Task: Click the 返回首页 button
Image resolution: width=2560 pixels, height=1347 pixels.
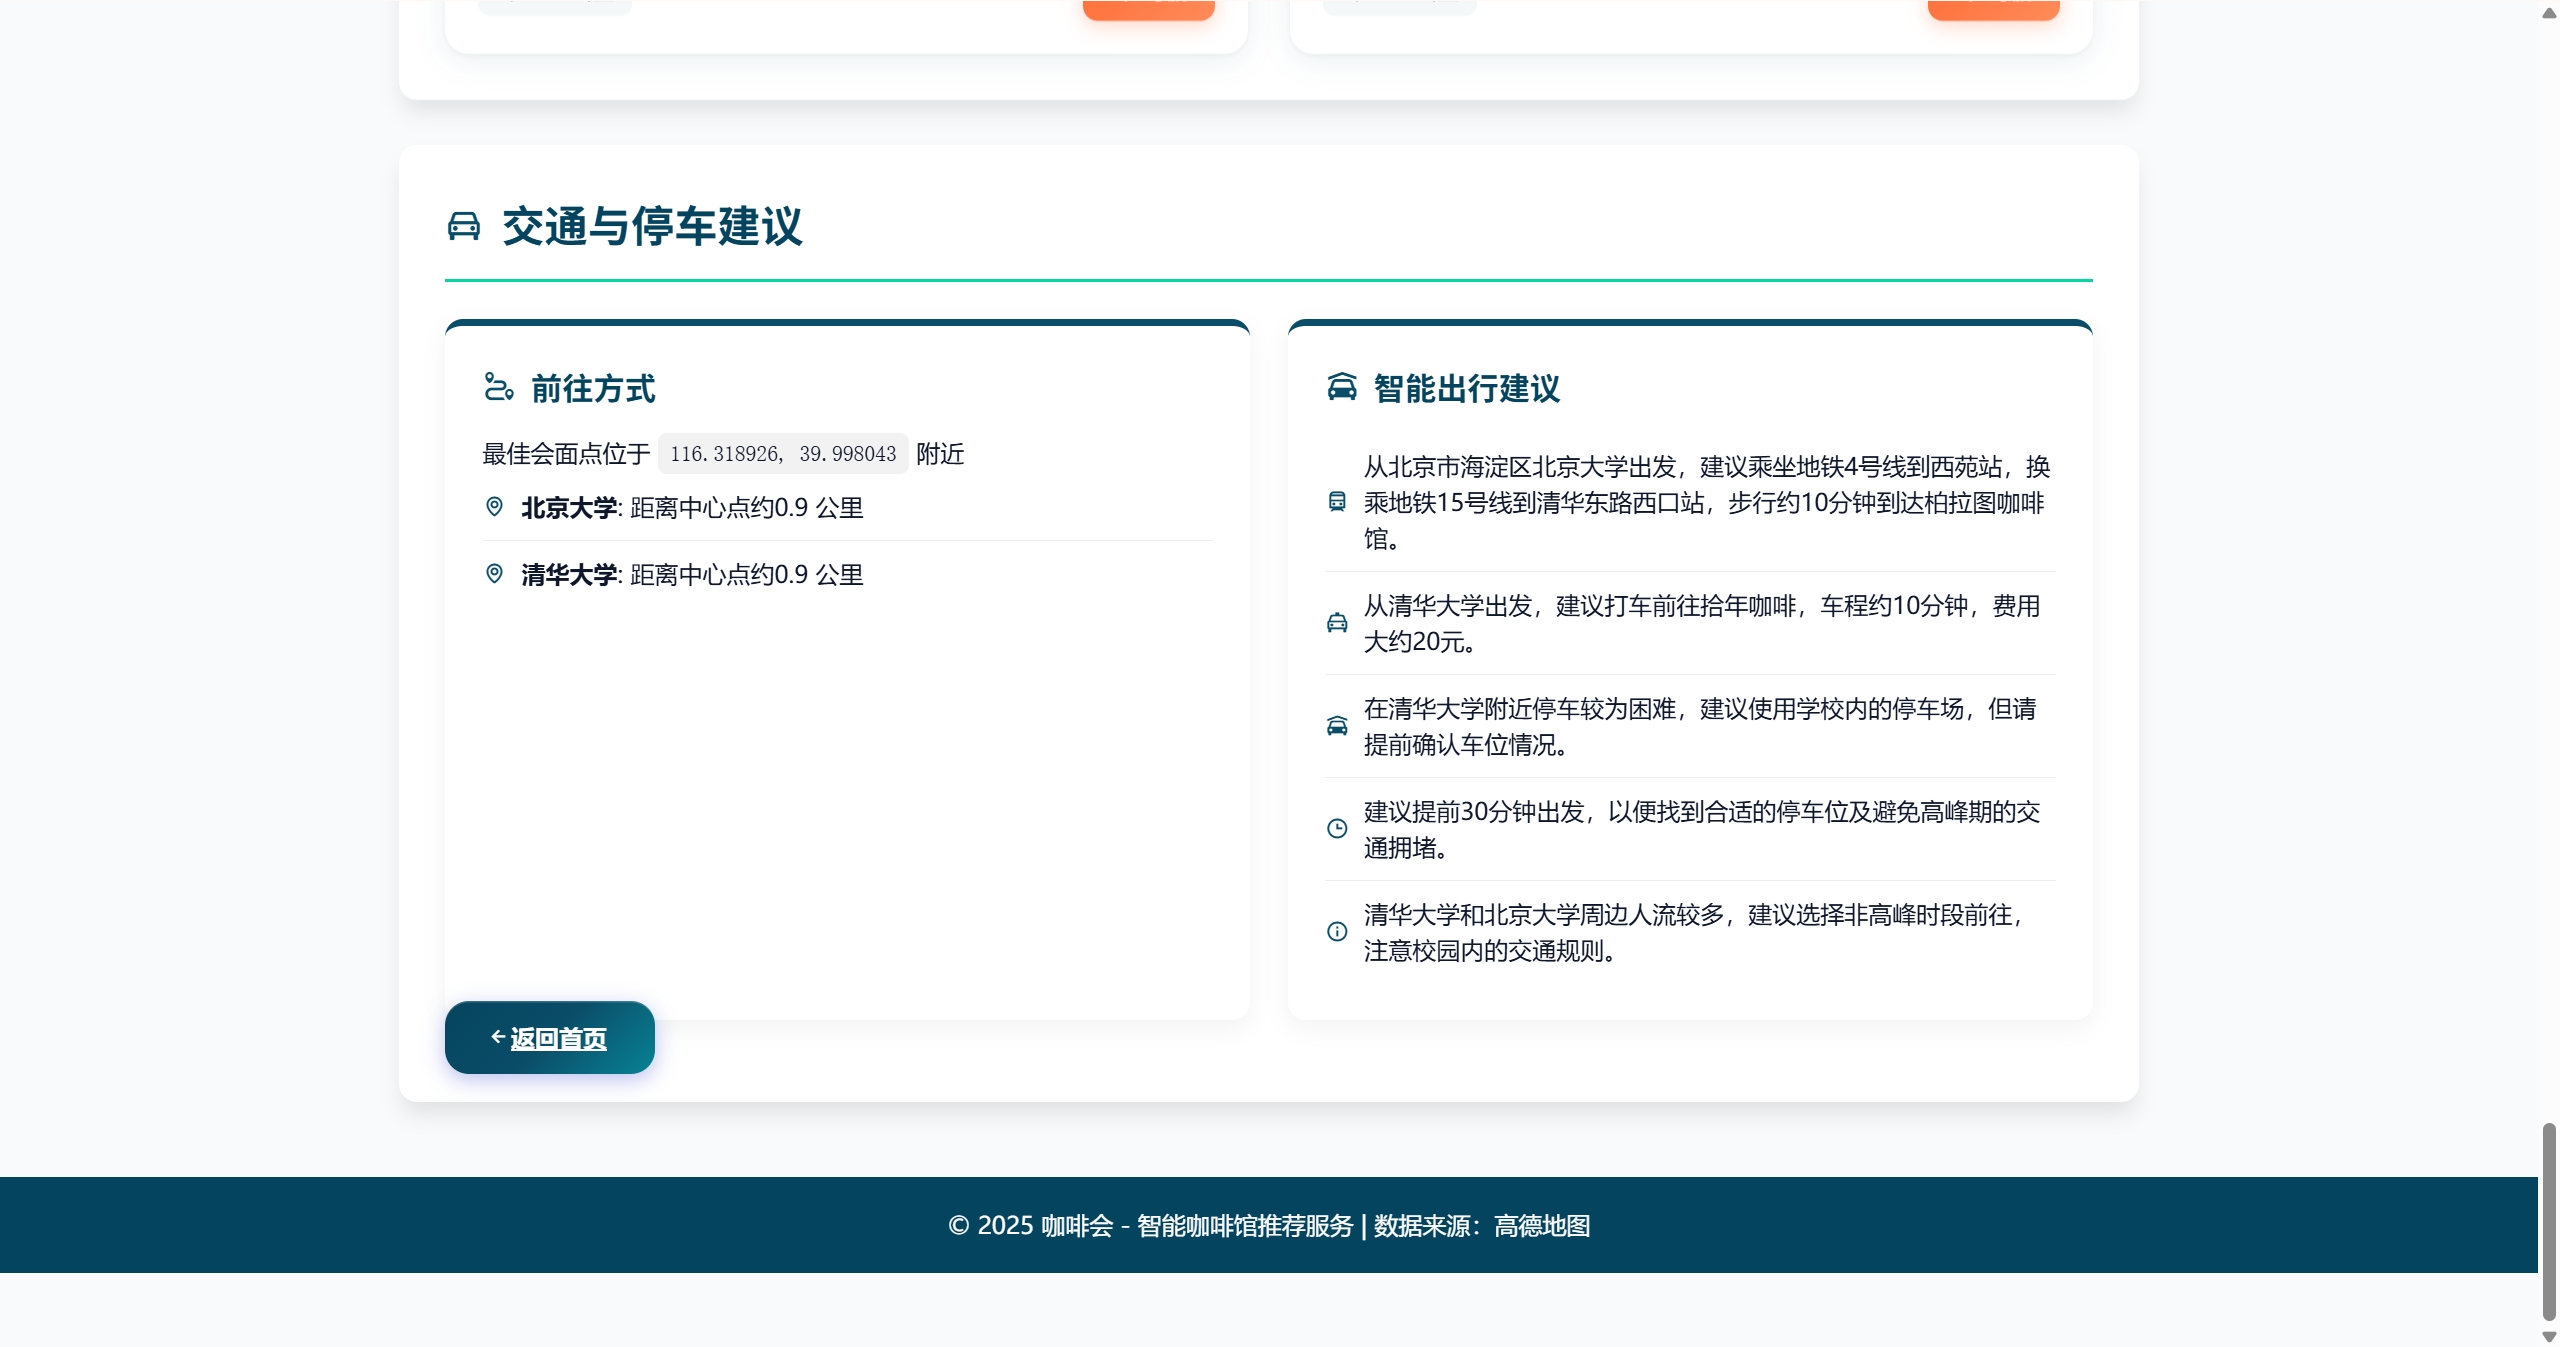Action: click(x=550, y=1038)
